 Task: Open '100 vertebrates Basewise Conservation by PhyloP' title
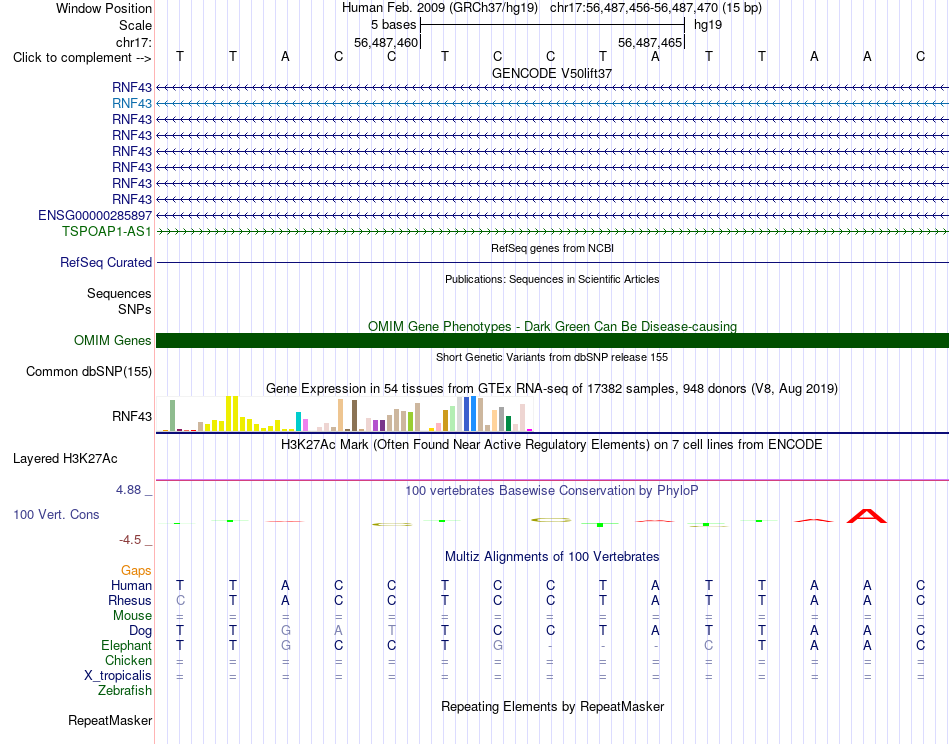(552, 491)
